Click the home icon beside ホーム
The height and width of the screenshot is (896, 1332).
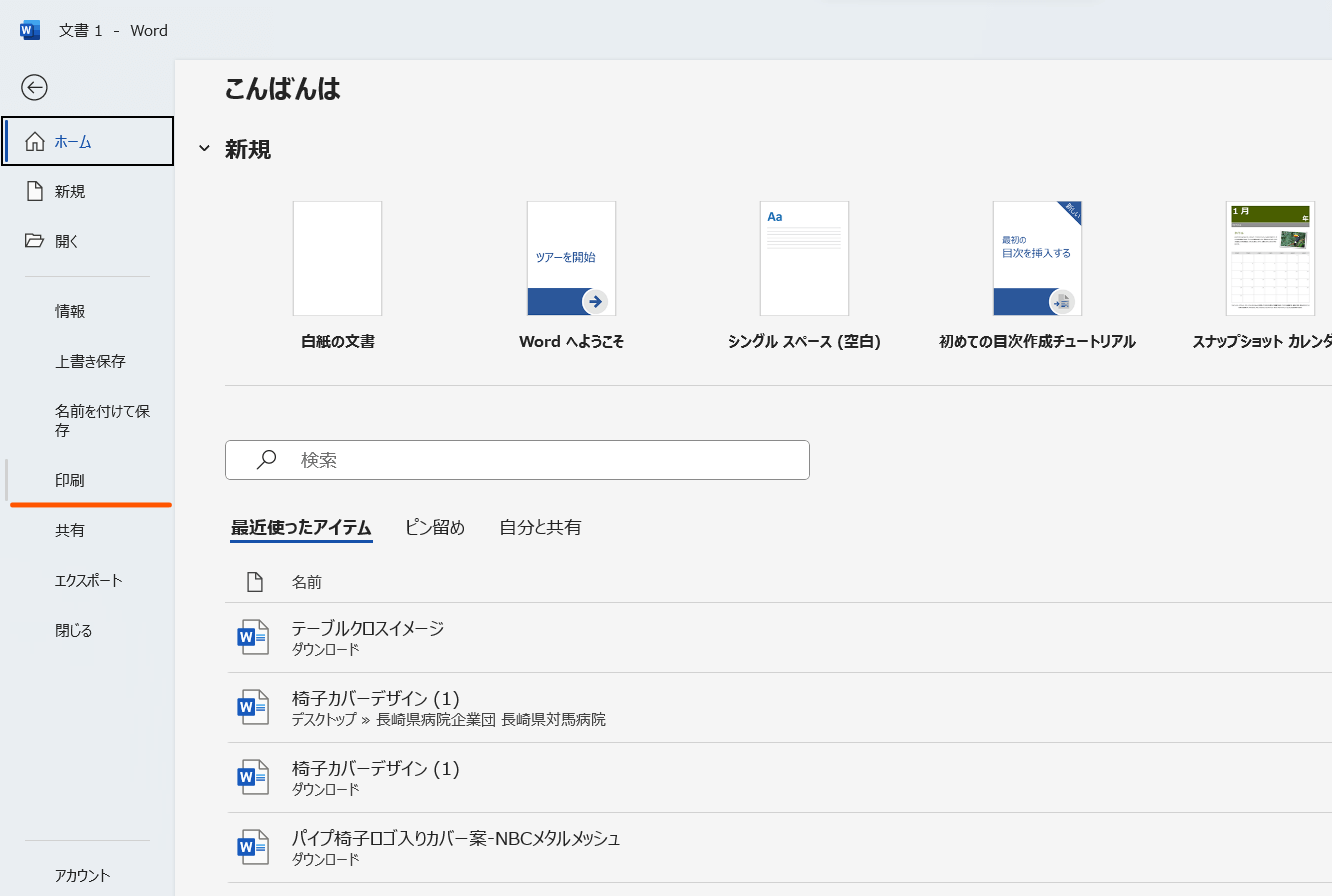coord(35,141)
